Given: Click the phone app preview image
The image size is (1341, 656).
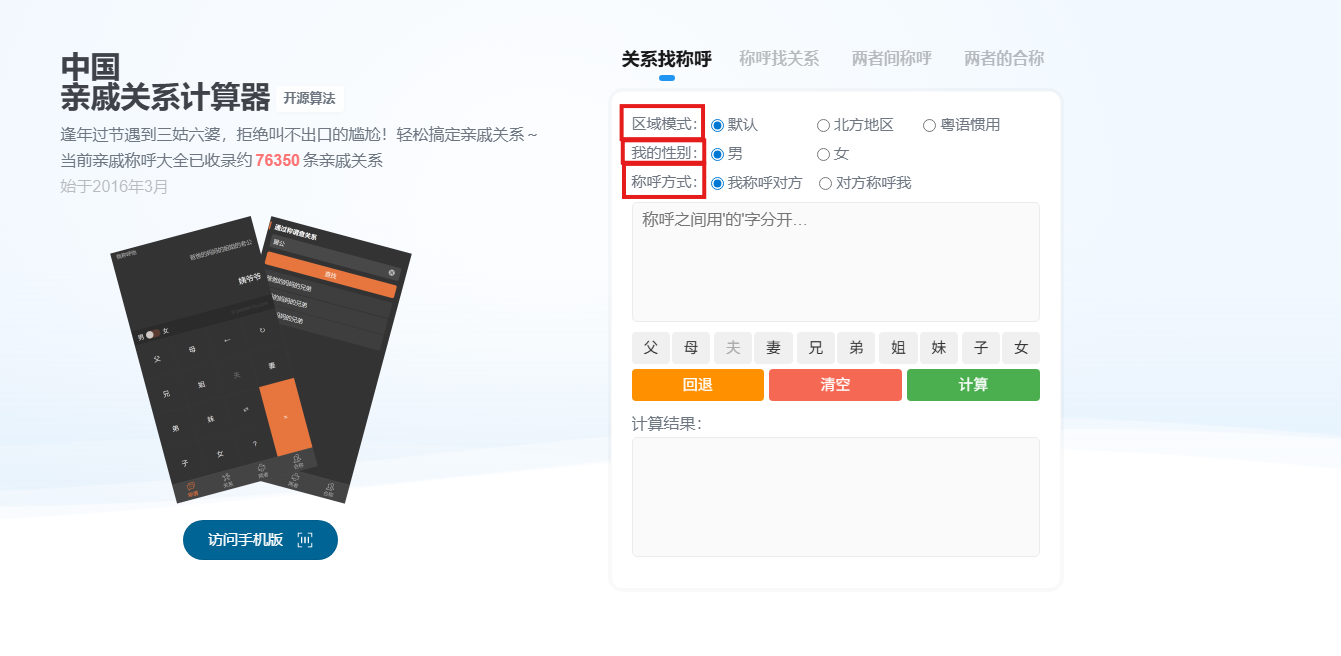Looking at the screenshot, I should (x=260, y=360).
